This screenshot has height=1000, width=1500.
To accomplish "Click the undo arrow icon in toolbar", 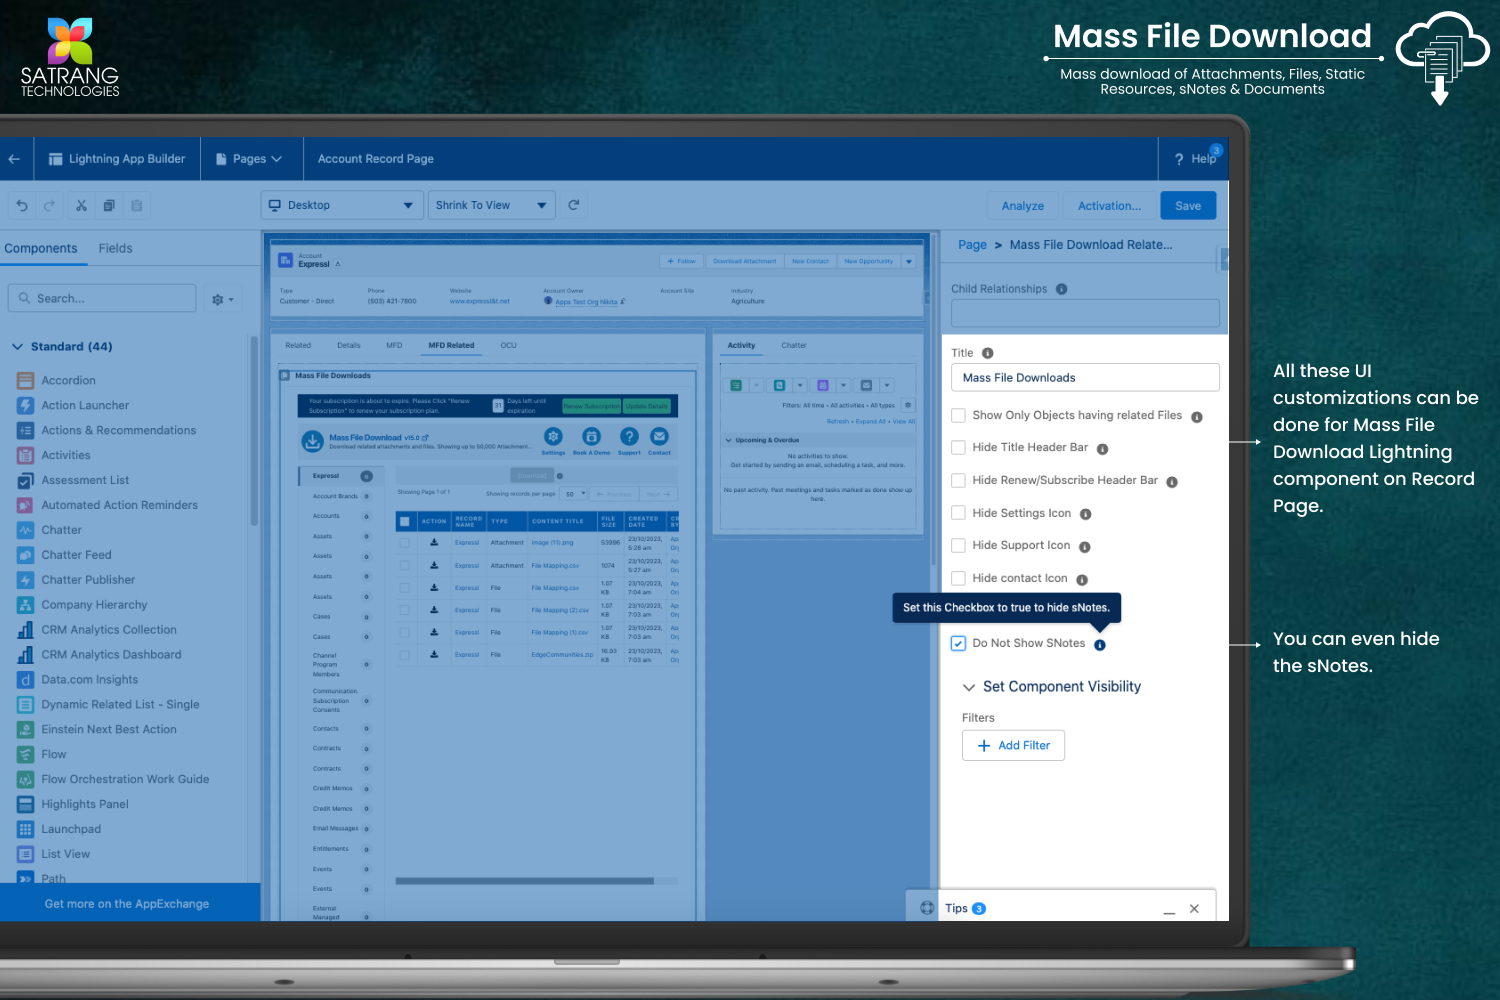I will (x=22, y=206).
